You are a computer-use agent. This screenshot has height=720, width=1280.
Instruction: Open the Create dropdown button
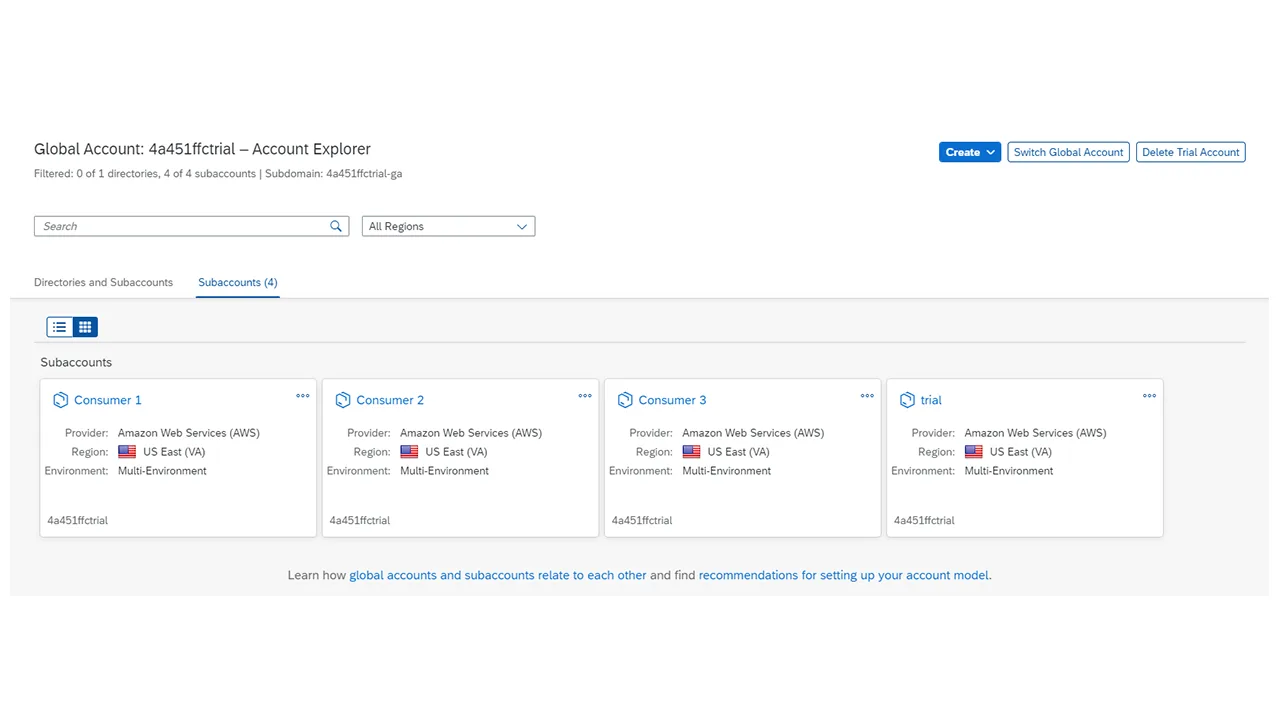coord(970,152)
